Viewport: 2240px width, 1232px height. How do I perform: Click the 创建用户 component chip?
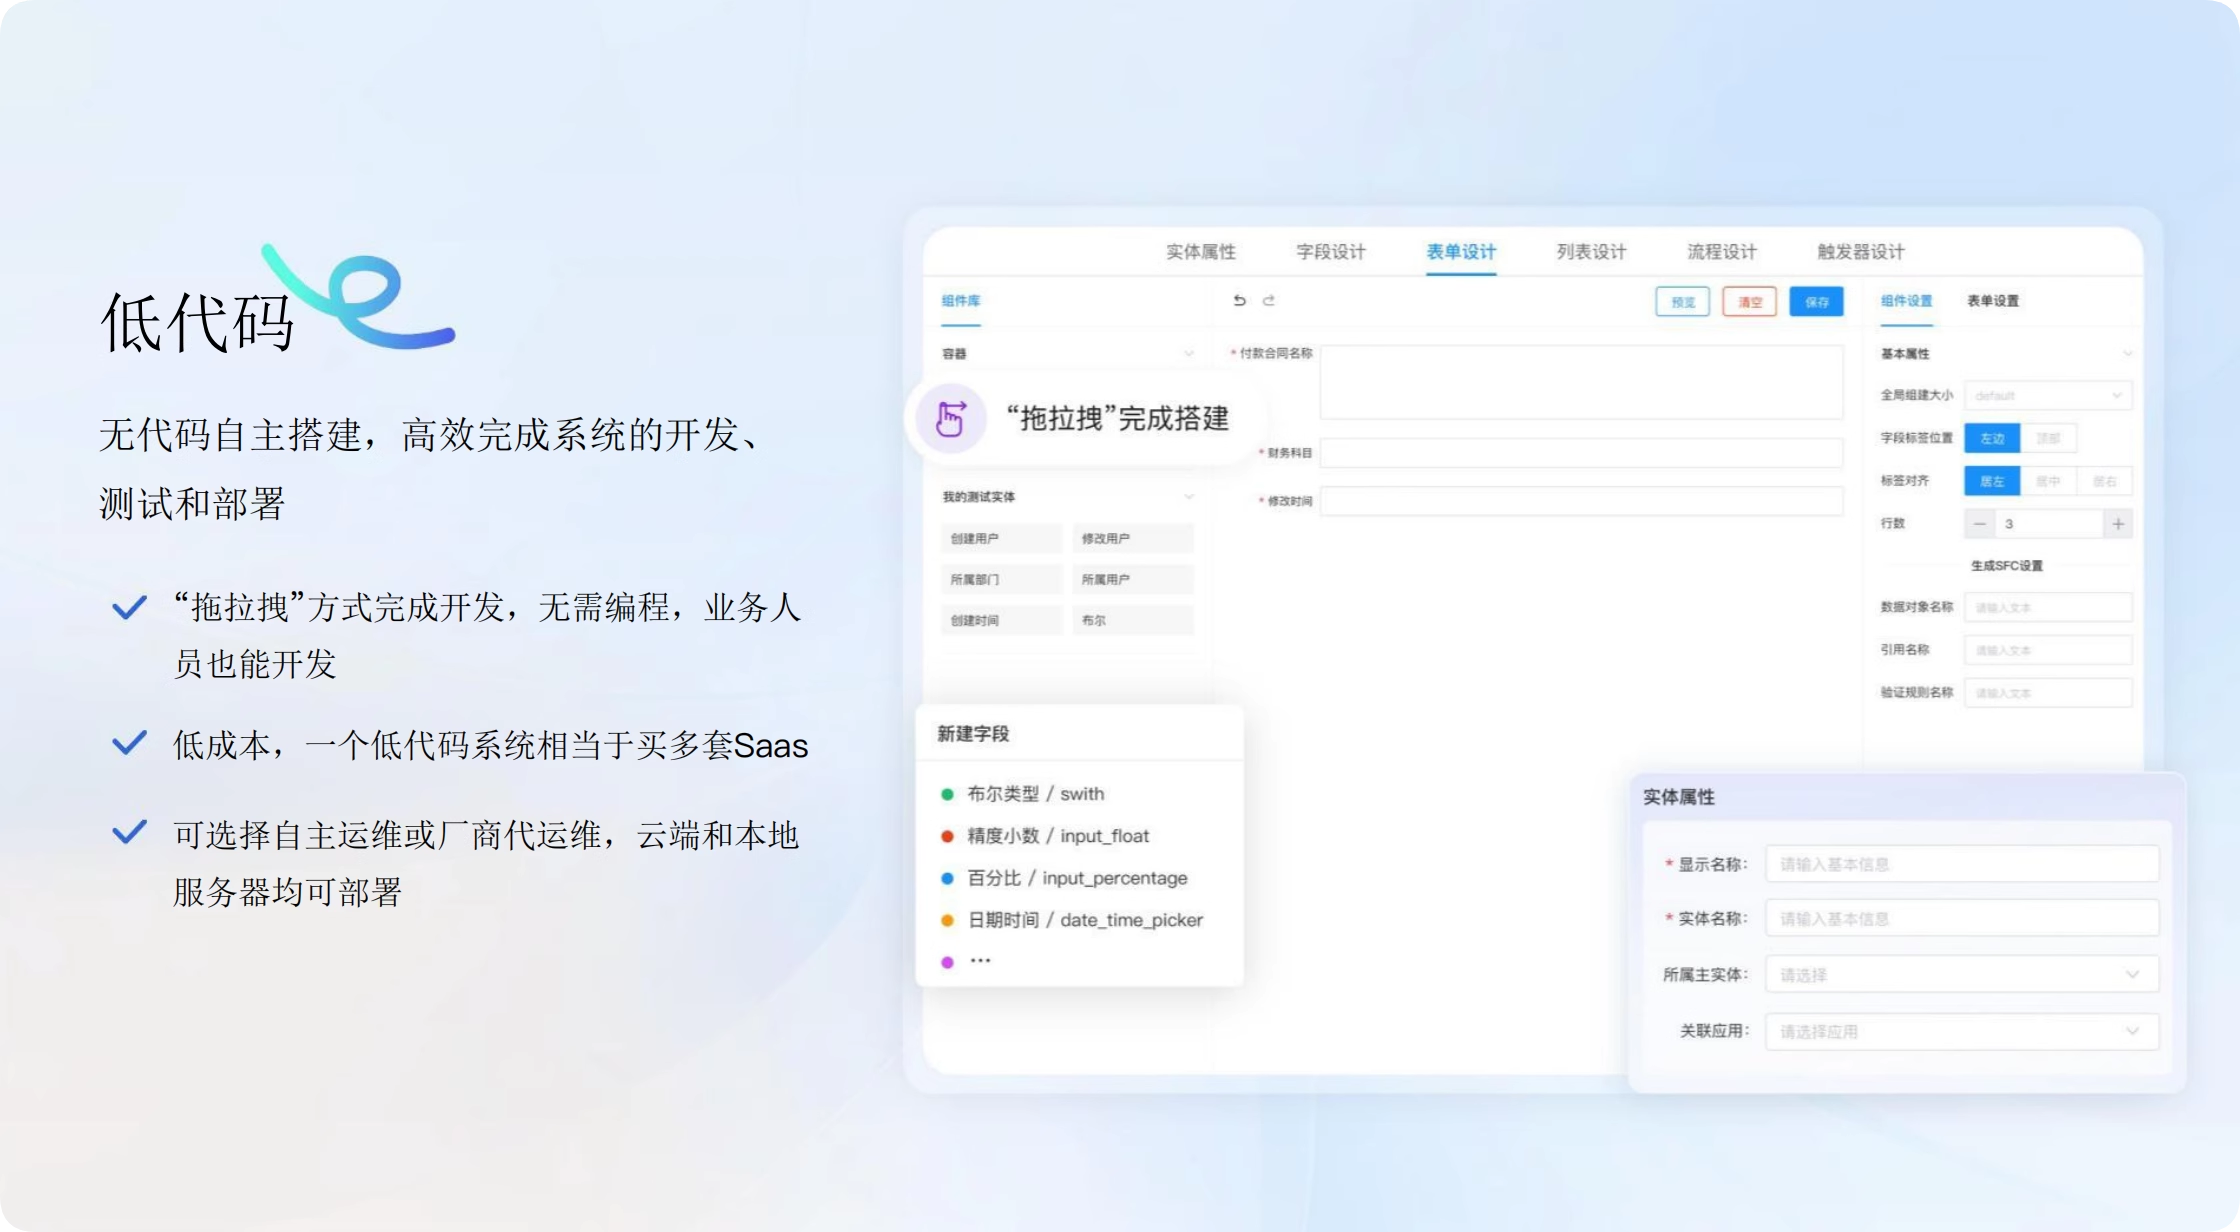point(1000,538)
